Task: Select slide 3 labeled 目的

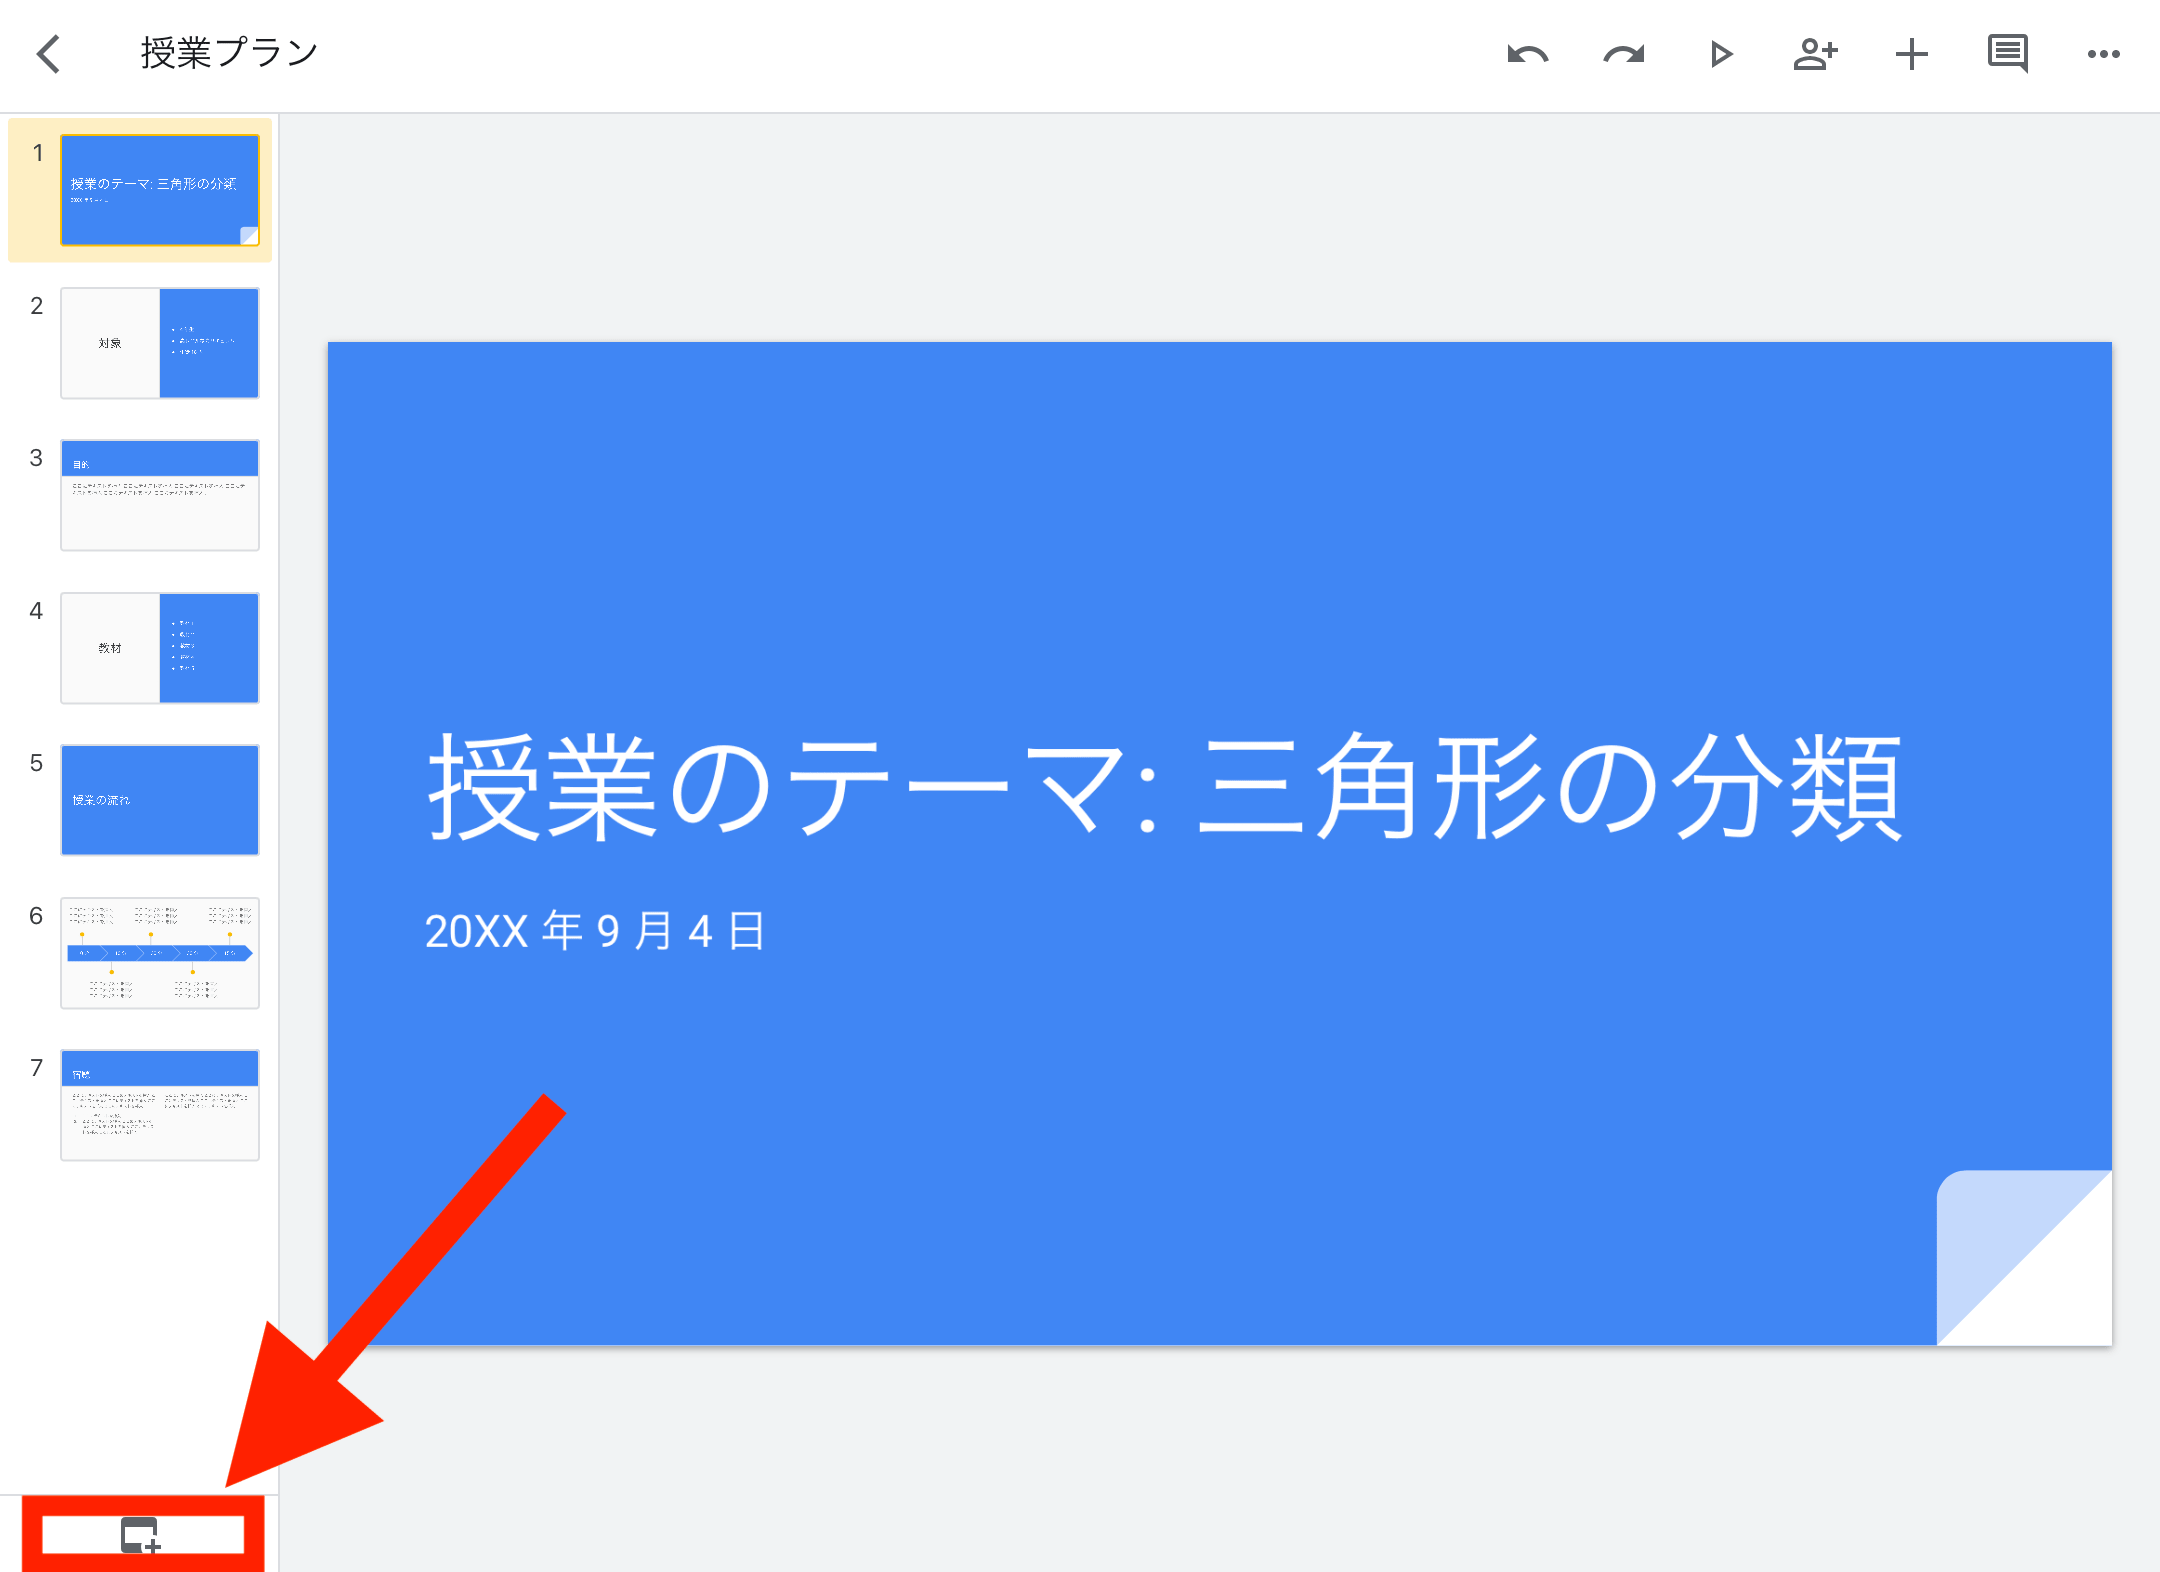Action: [x=160, y=495]
